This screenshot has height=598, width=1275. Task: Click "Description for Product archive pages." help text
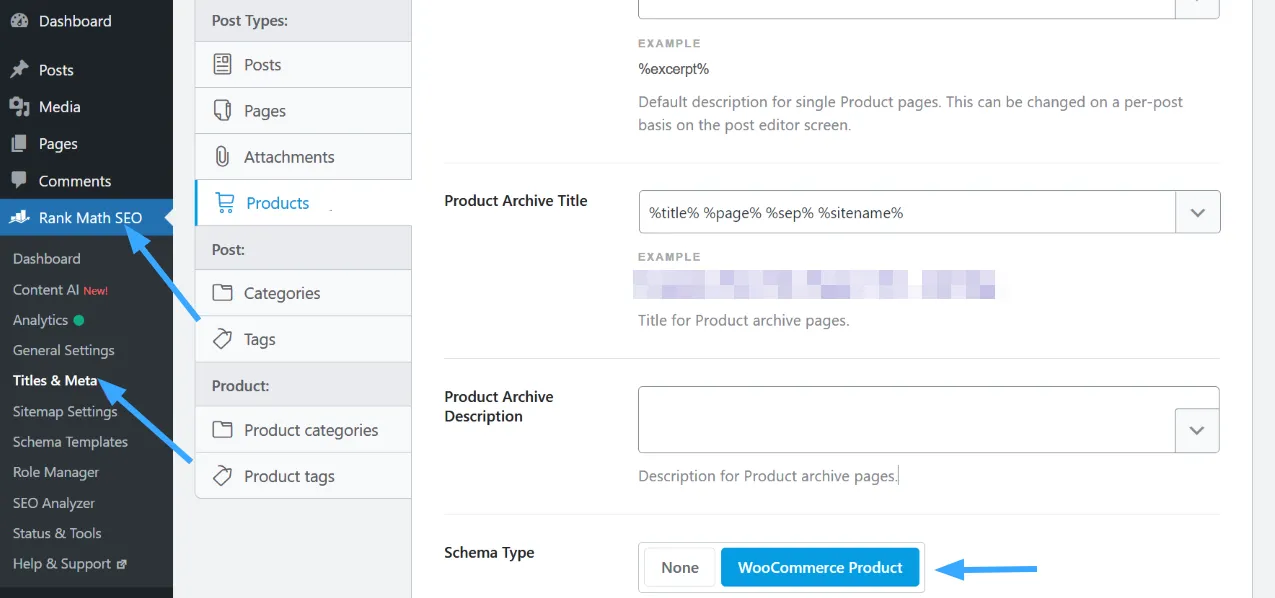point(768,476)
